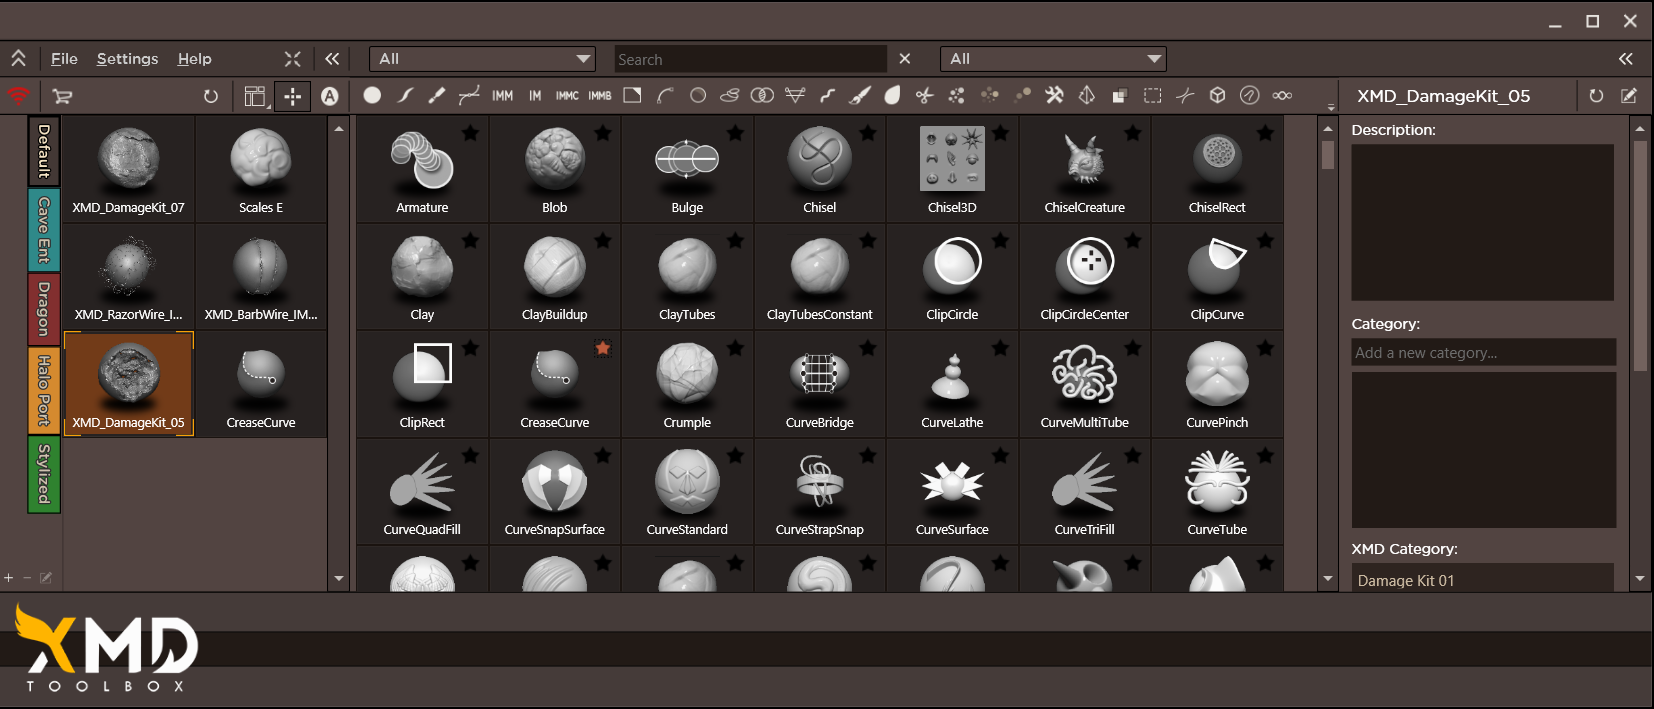Open the Help menu

[194, 59]
